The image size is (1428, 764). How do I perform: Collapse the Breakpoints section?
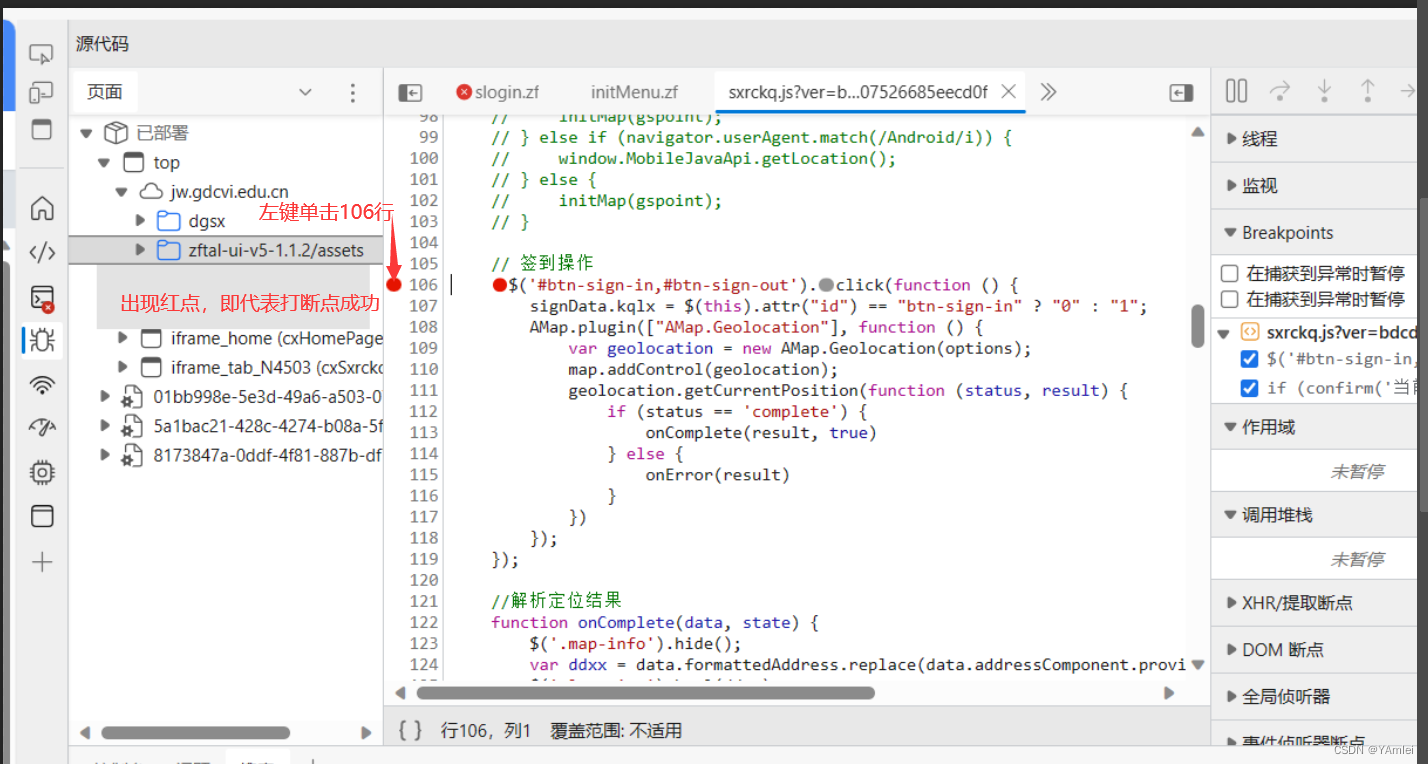click(x=1231, y=233)
